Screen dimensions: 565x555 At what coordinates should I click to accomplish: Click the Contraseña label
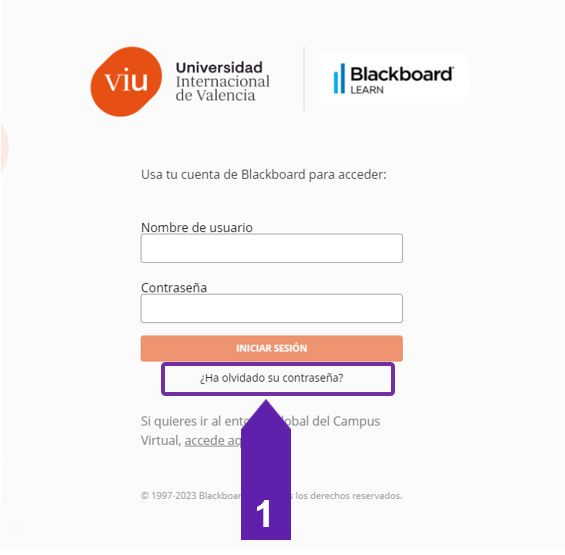coord(174,288)
